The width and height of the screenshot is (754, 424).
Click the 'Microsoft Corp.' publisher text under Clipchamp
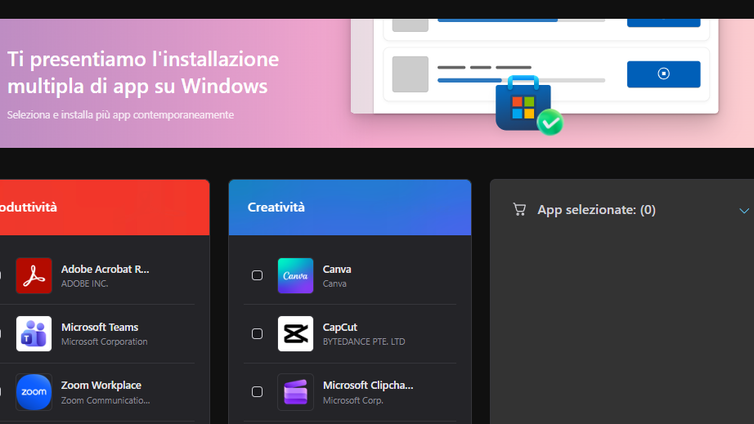(x=353, y=400)
